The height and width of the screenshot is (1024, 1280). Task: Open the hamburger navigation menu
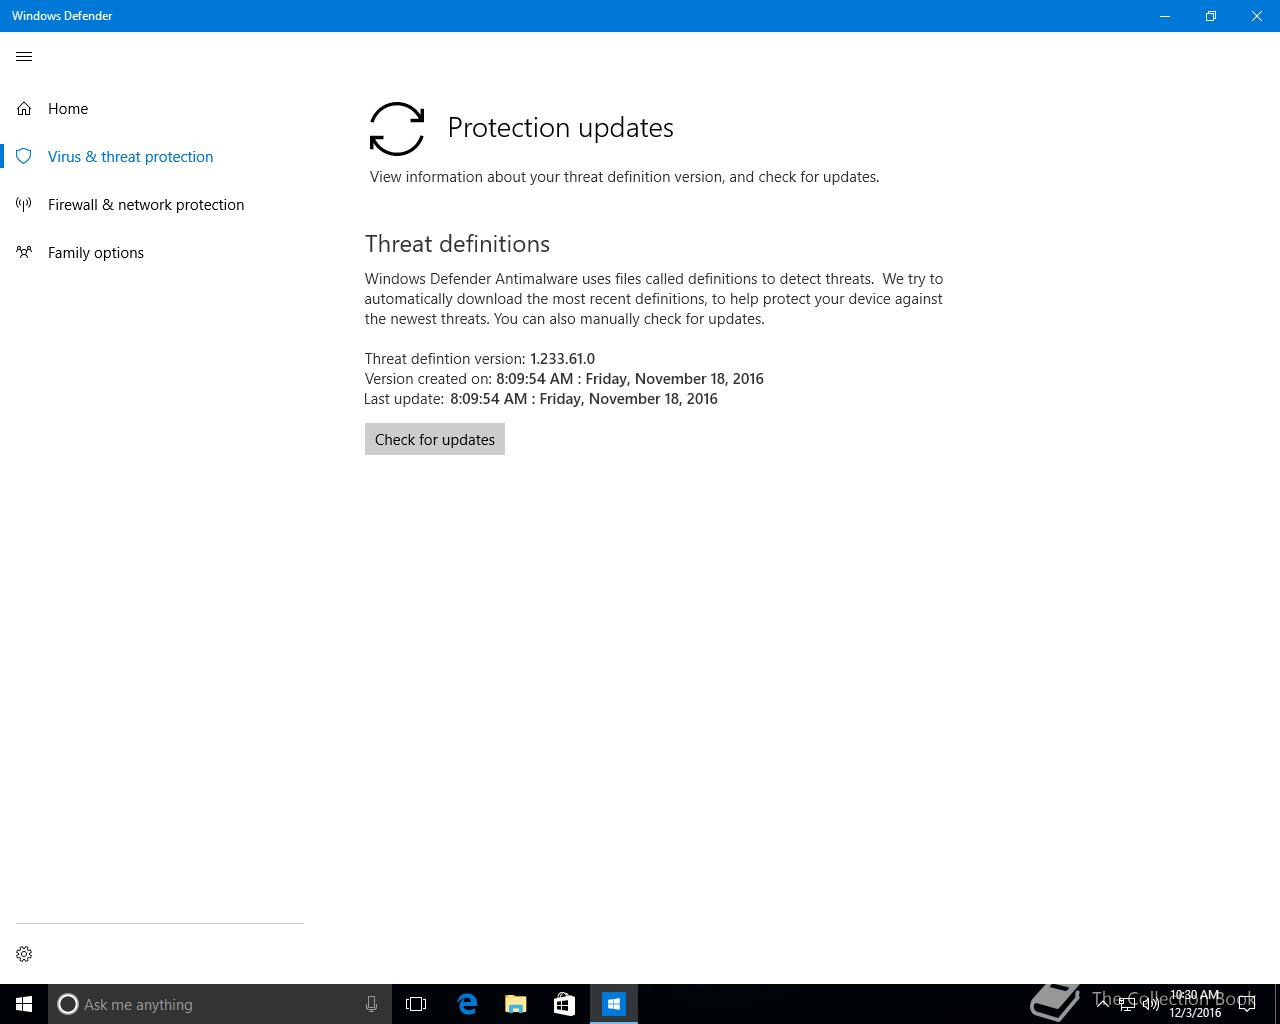(24, 57)
